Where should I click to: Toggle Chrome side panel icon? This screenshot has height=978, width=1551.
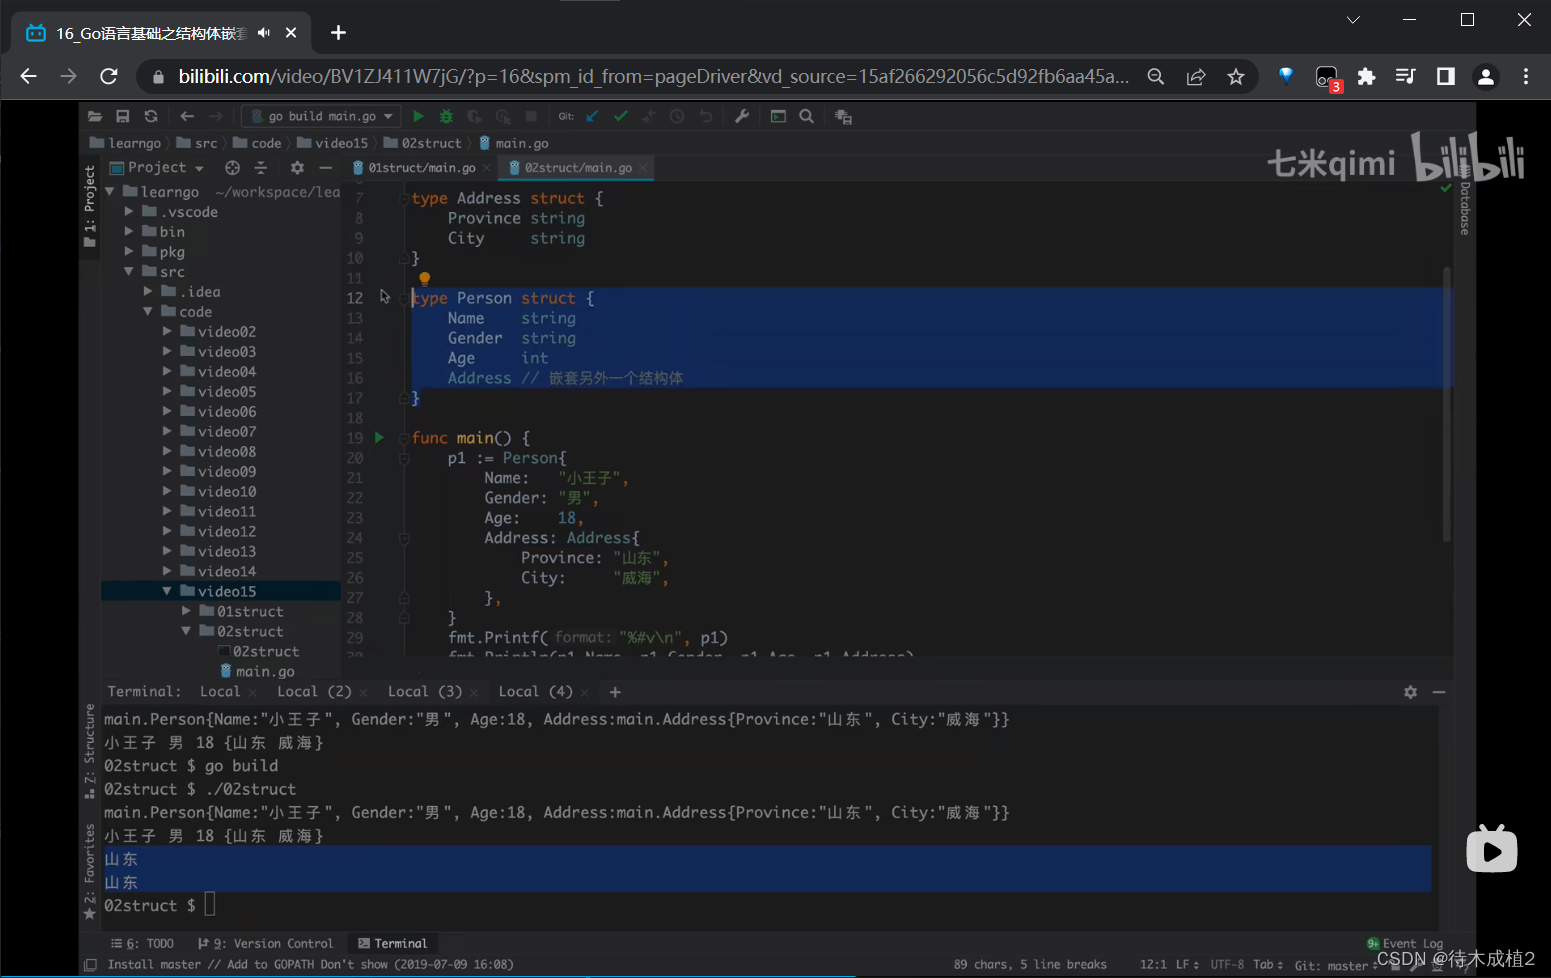tap(1445, 77)
